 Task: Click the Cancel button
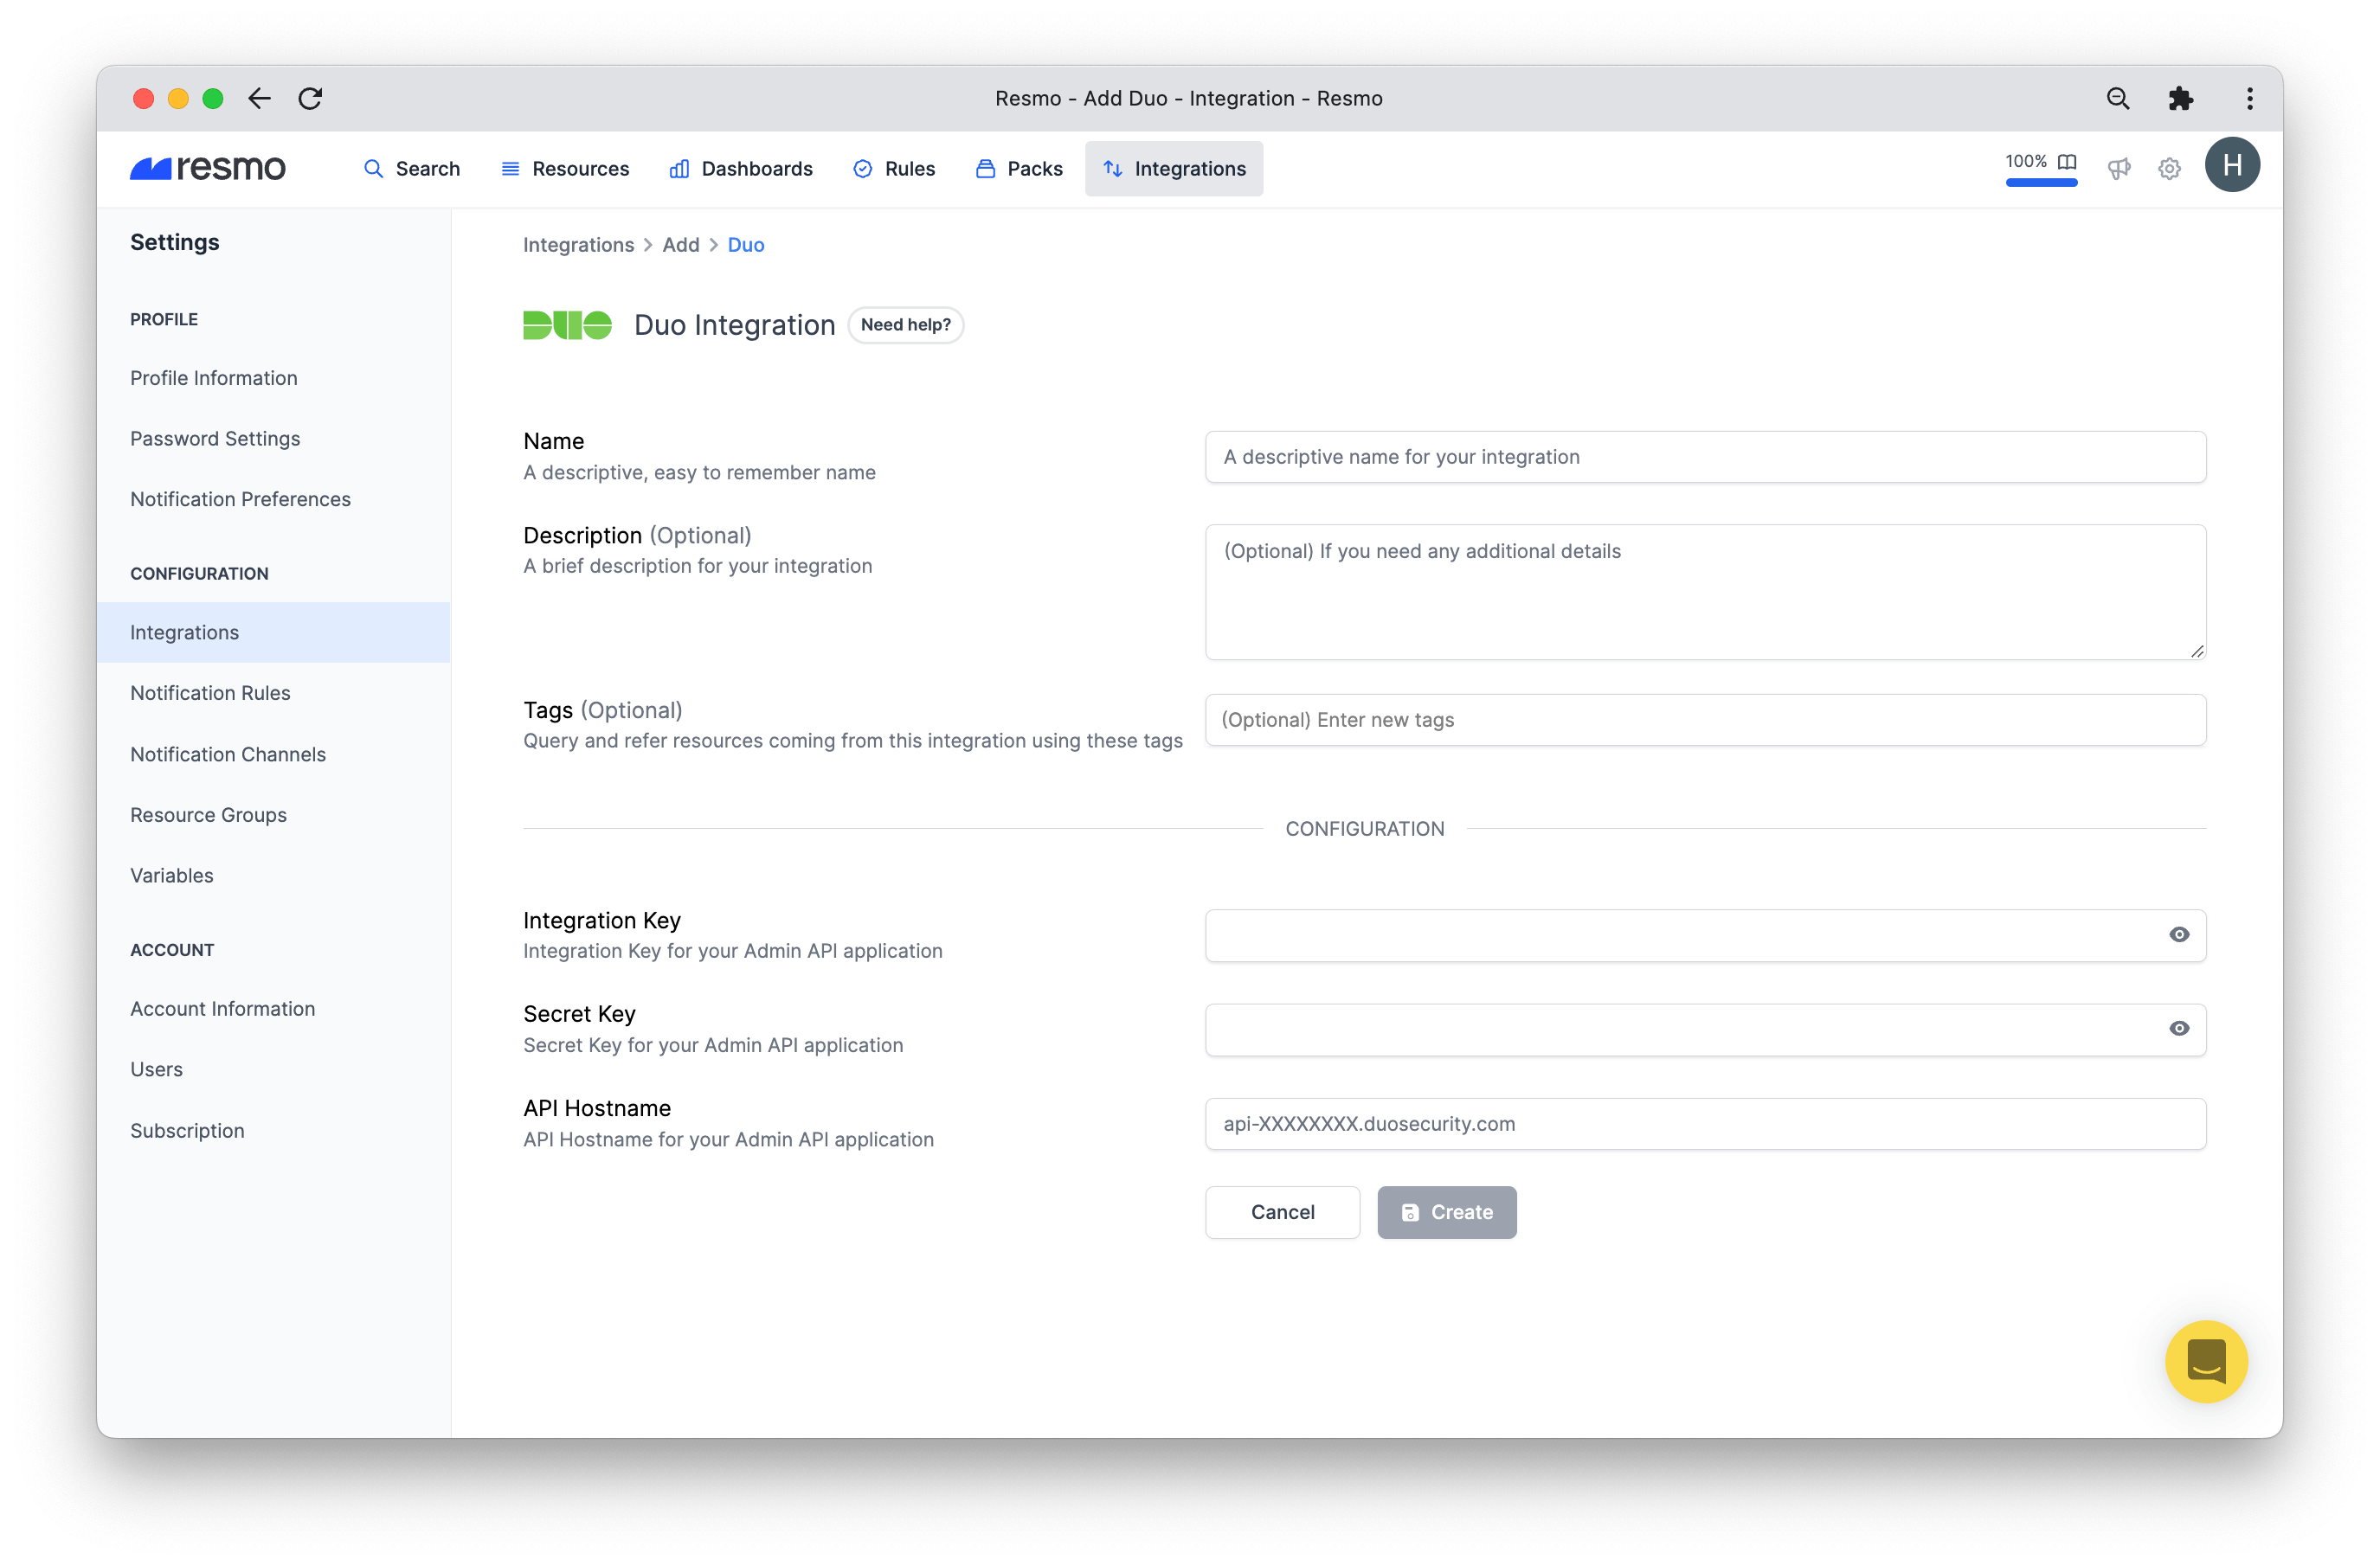pyautogui.click(x=1282, y=1212)
